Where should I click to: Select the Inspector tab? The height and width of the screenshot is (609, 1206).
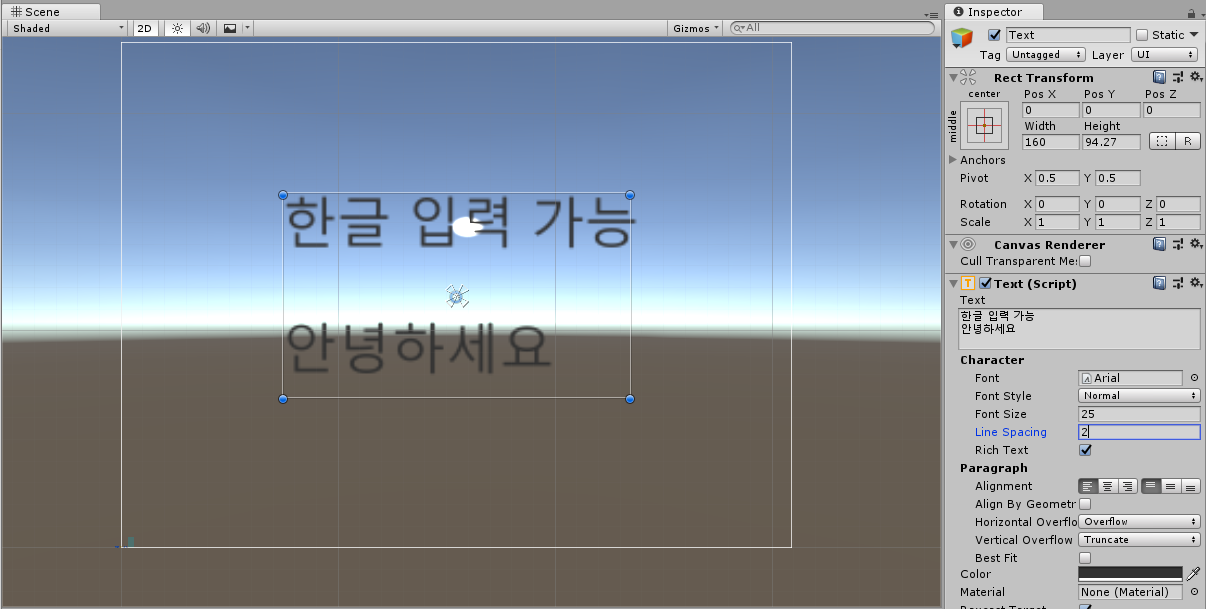point(994,12)
